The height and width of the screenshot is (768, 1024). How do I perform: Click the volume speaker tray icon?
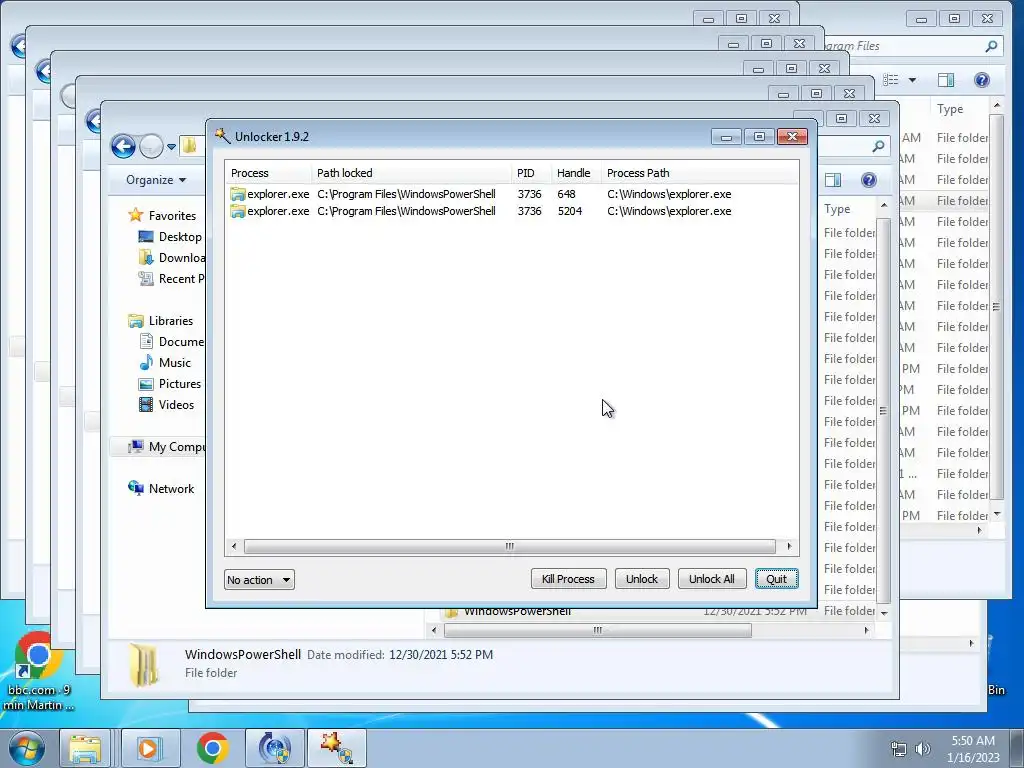point(923,749)
